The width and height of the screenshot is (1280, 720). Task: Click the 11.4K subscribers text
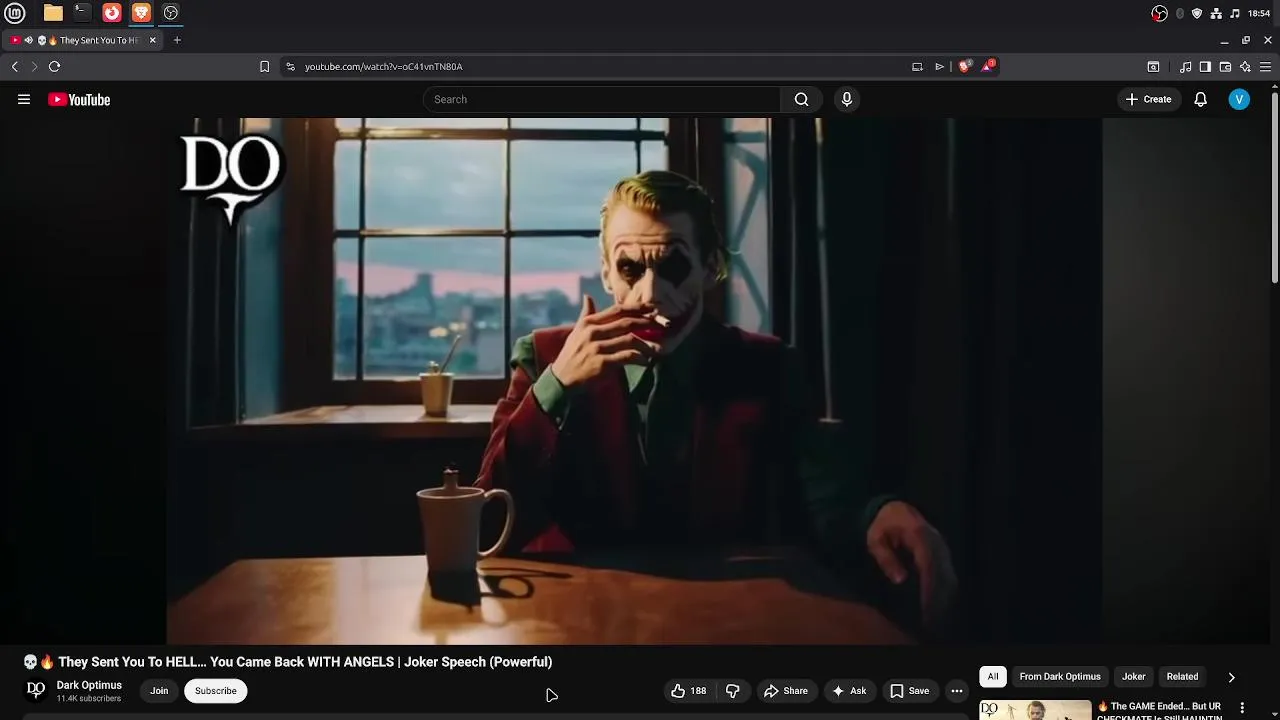click(89, 698)
